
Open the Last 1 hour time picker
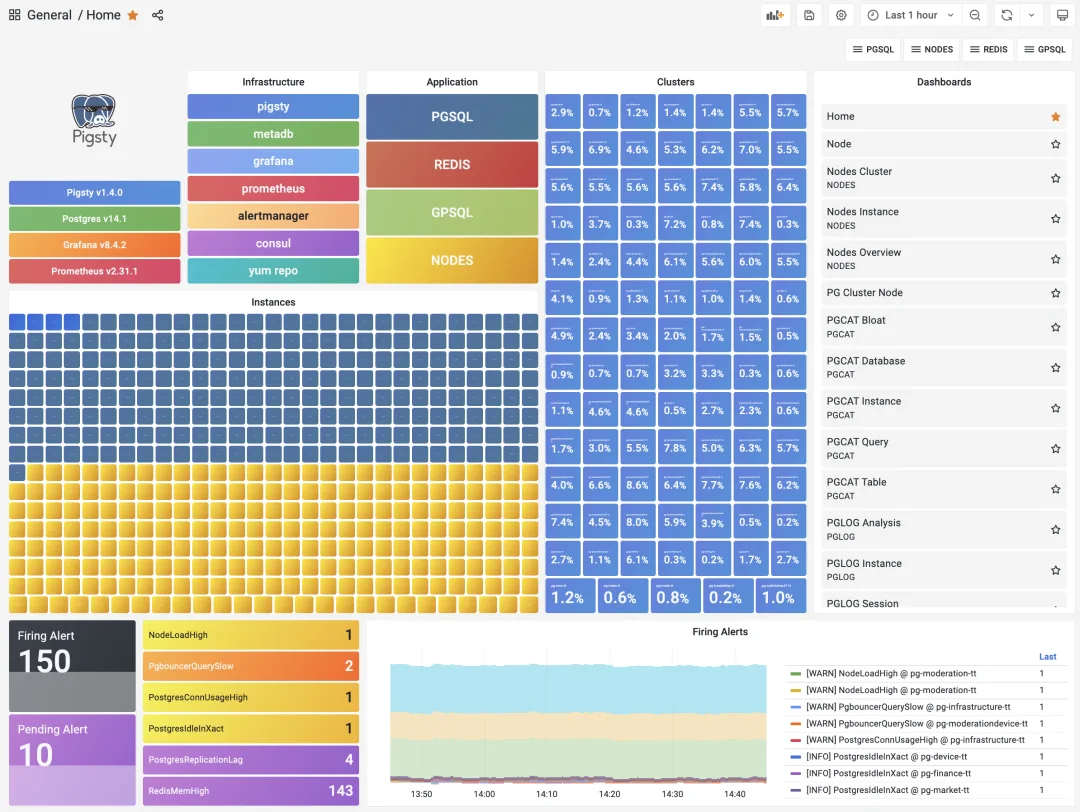click(x=911, y=15)
